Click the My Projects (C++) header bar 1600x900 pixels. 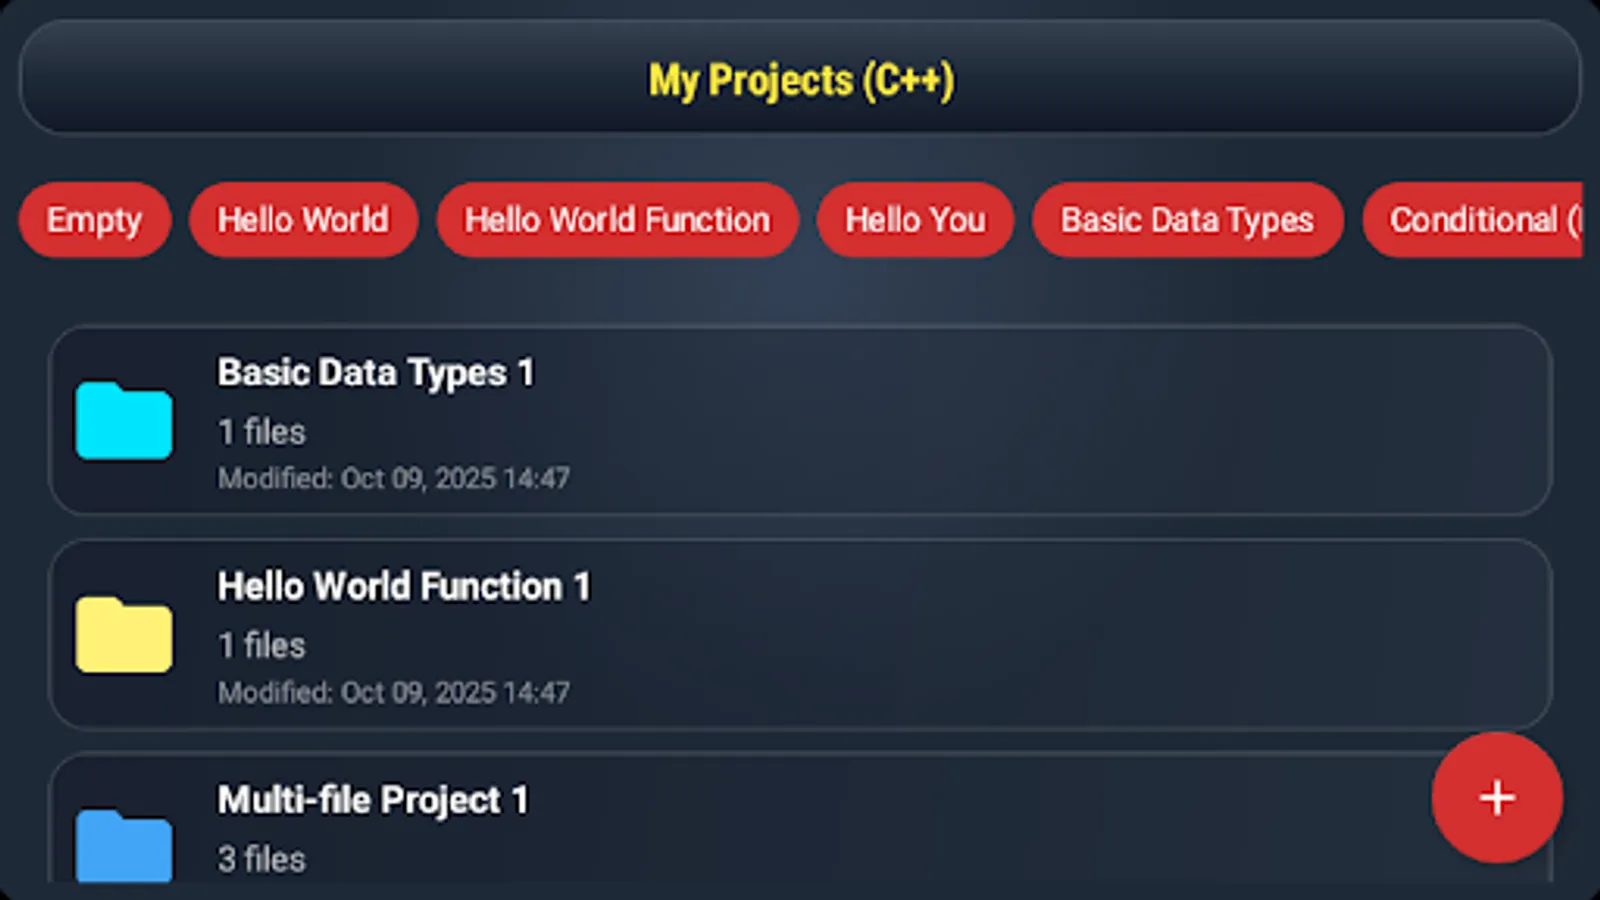coord(800,78)
